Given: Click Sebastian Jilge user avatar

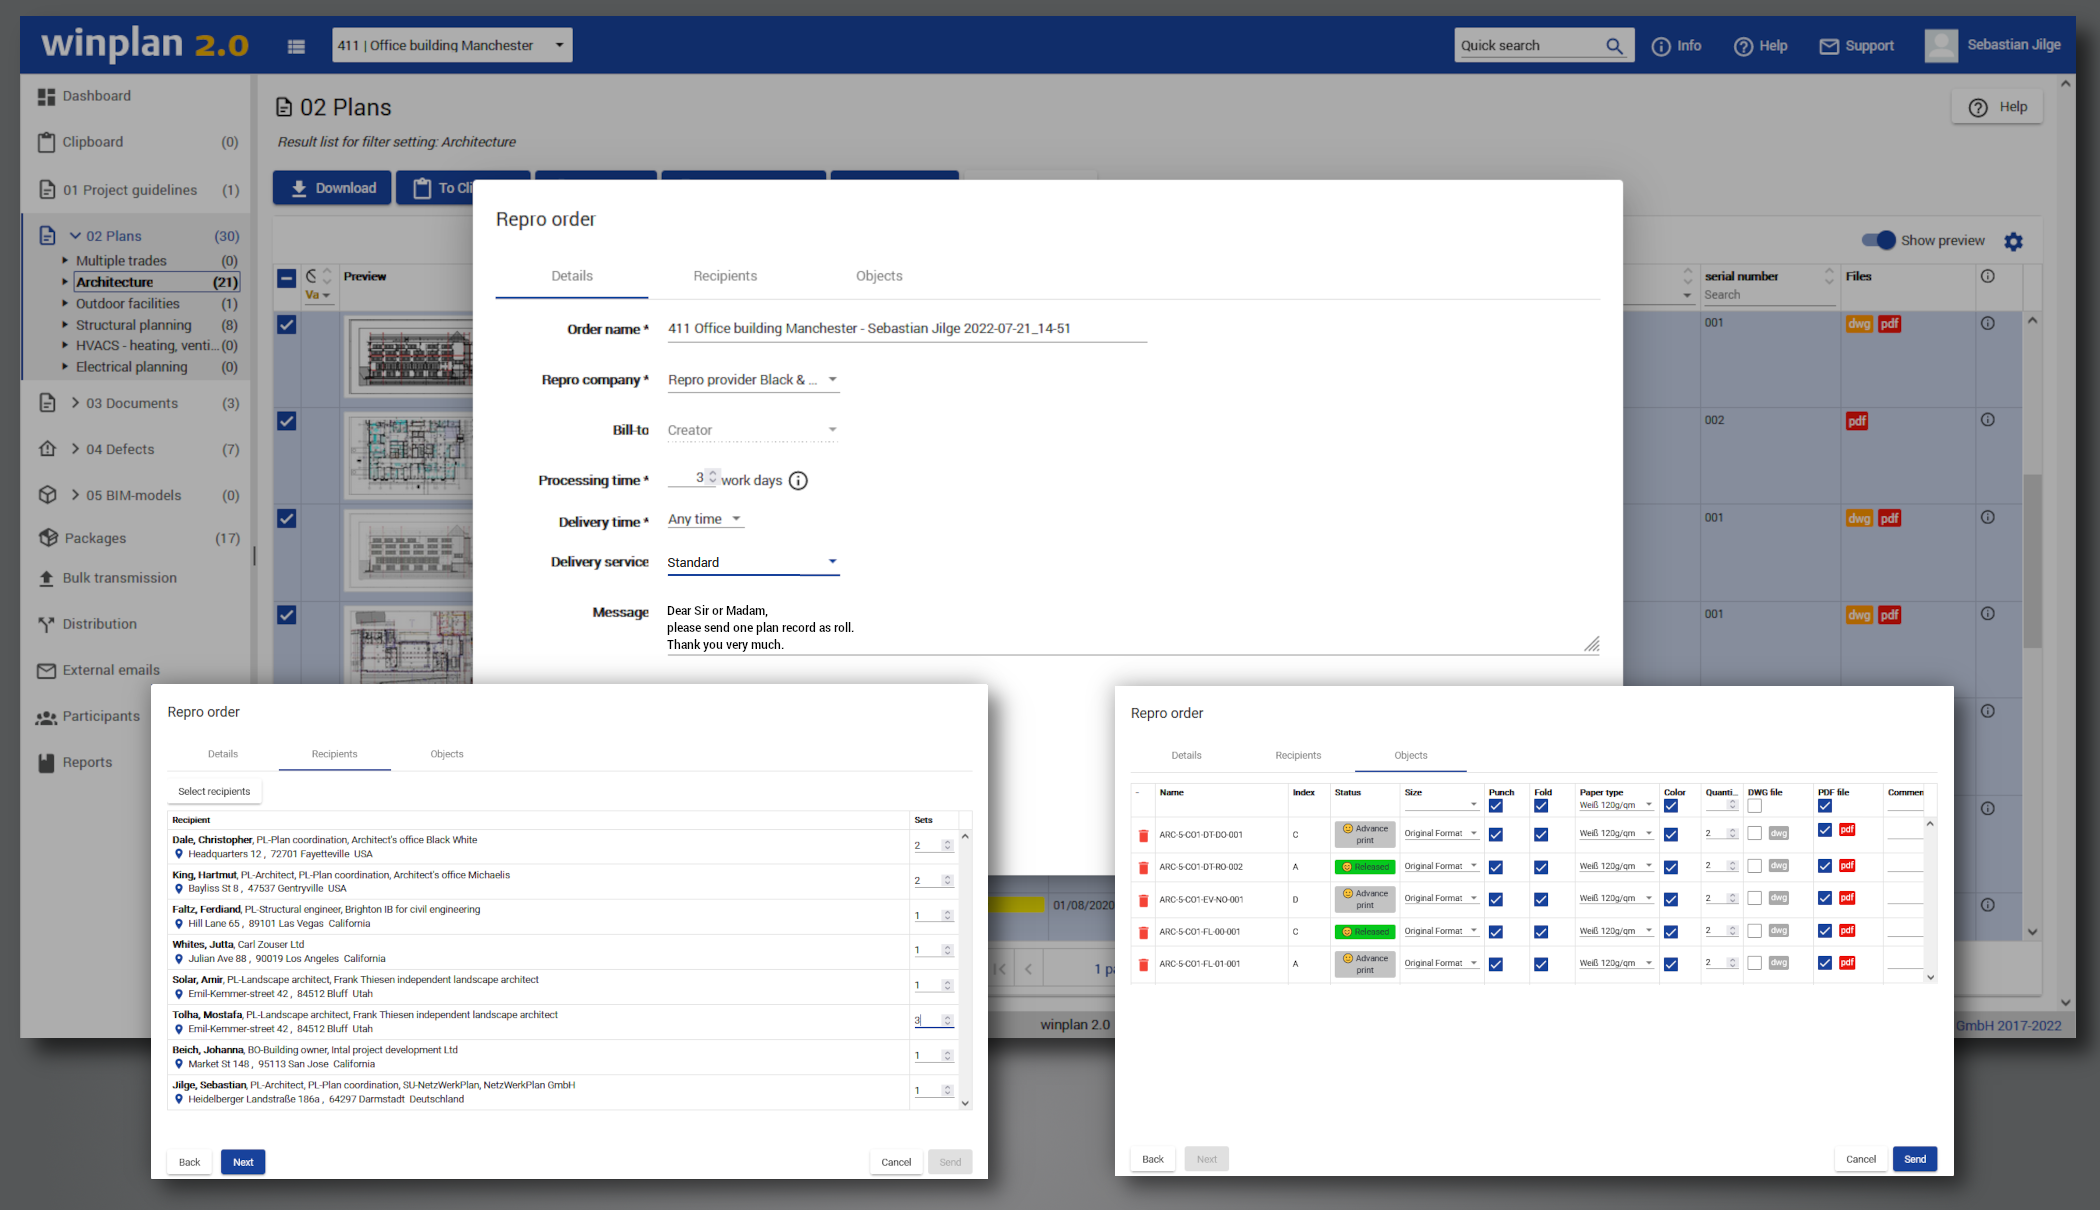Looking at the screenshot, I should (1941, 45).
